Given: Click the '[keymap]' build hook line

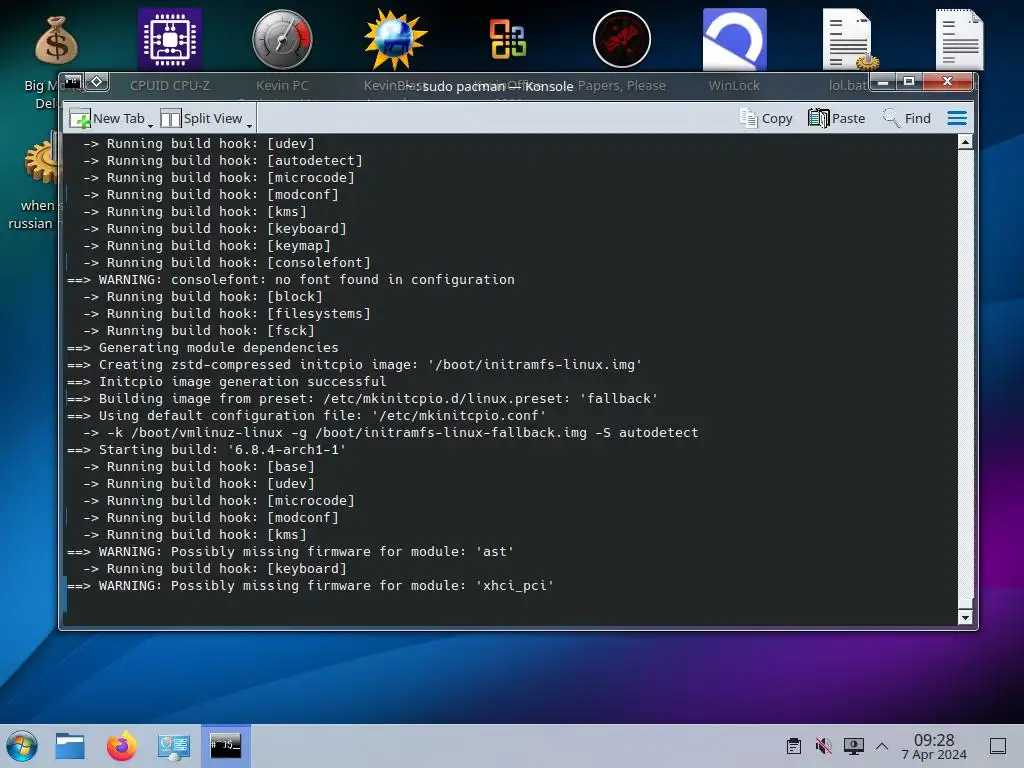Looking at the screenshot, I should [x=206, y=246].
